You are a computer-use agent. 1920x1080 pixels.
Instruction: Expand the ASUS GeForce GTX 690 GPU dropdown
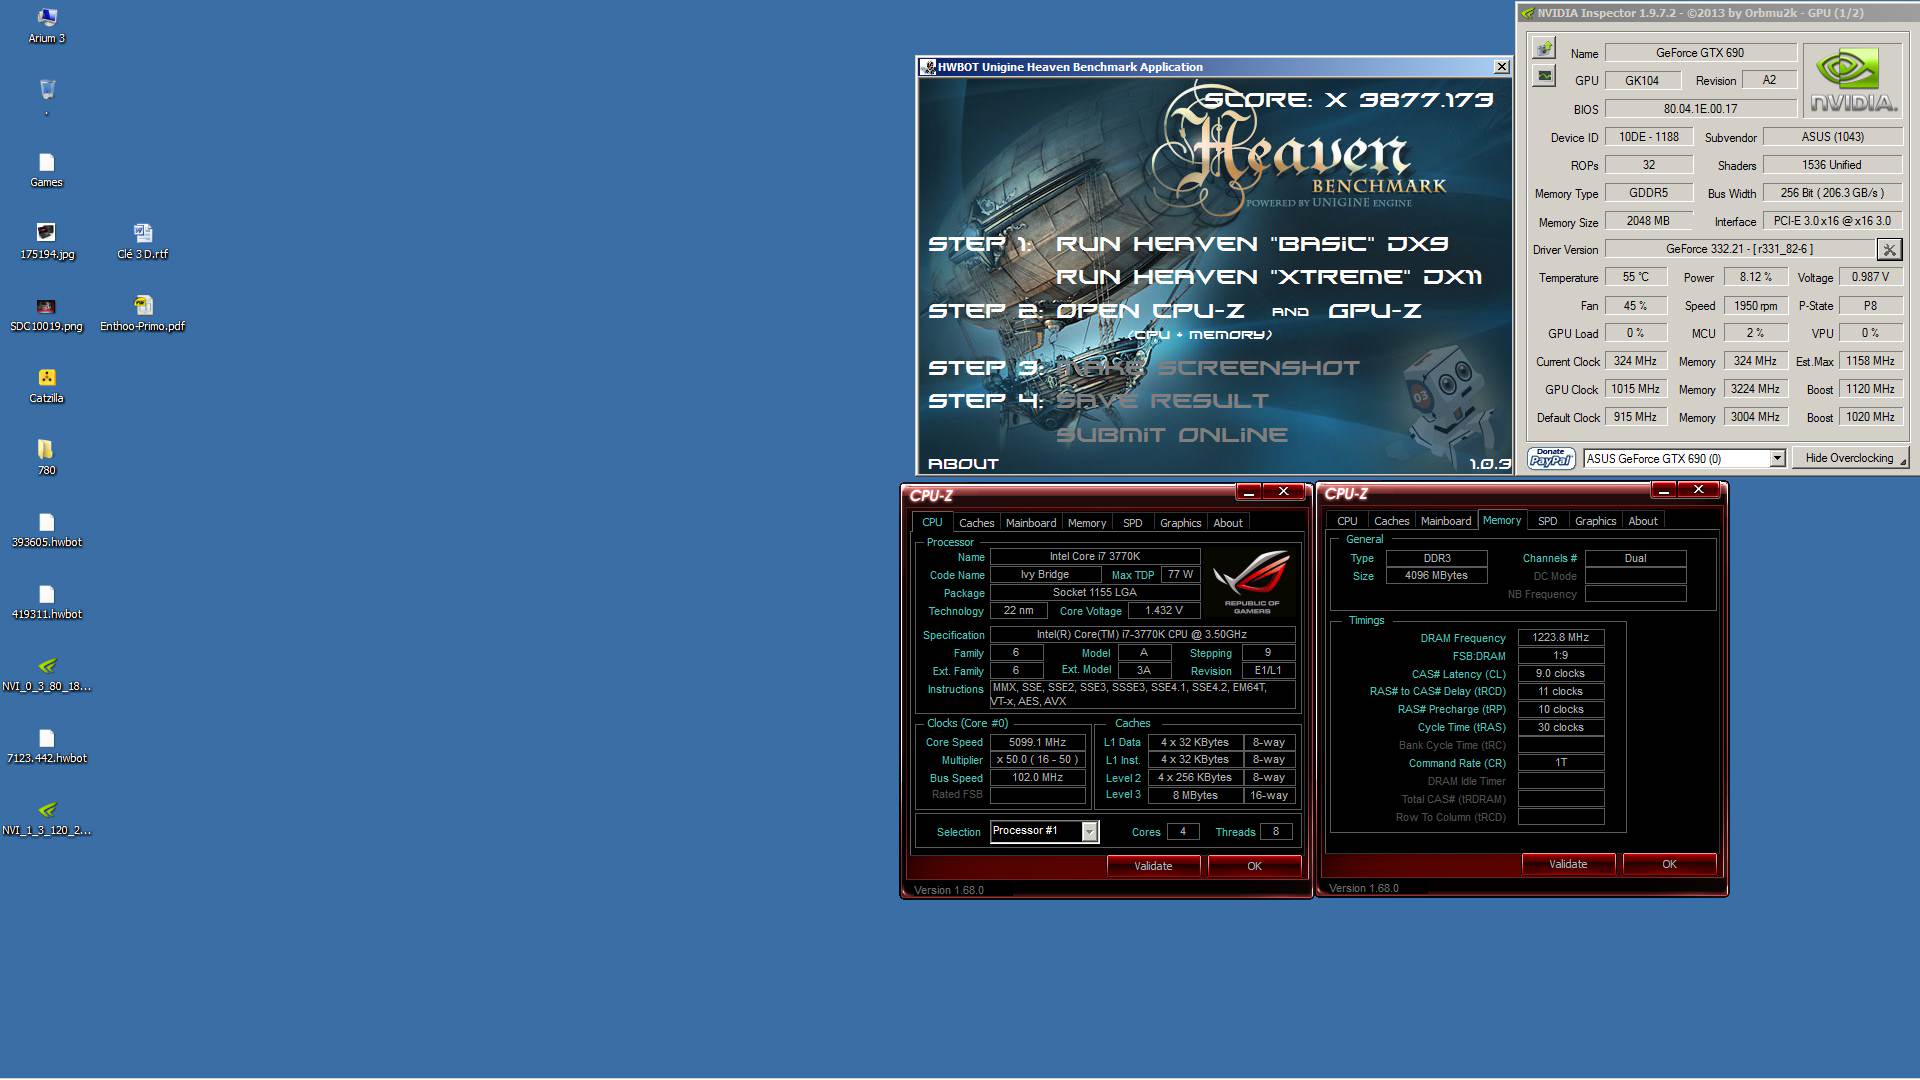1777,458
